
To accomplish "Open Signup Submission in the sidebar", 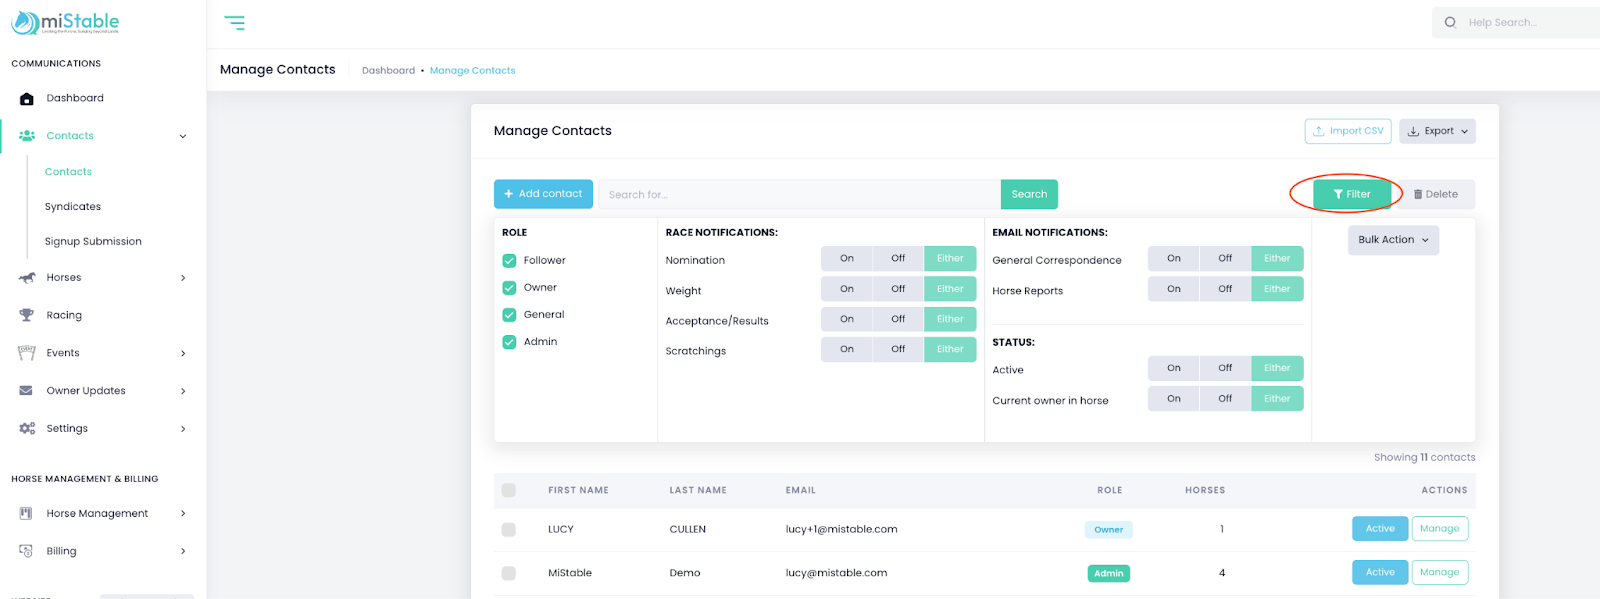I will 93,242.
